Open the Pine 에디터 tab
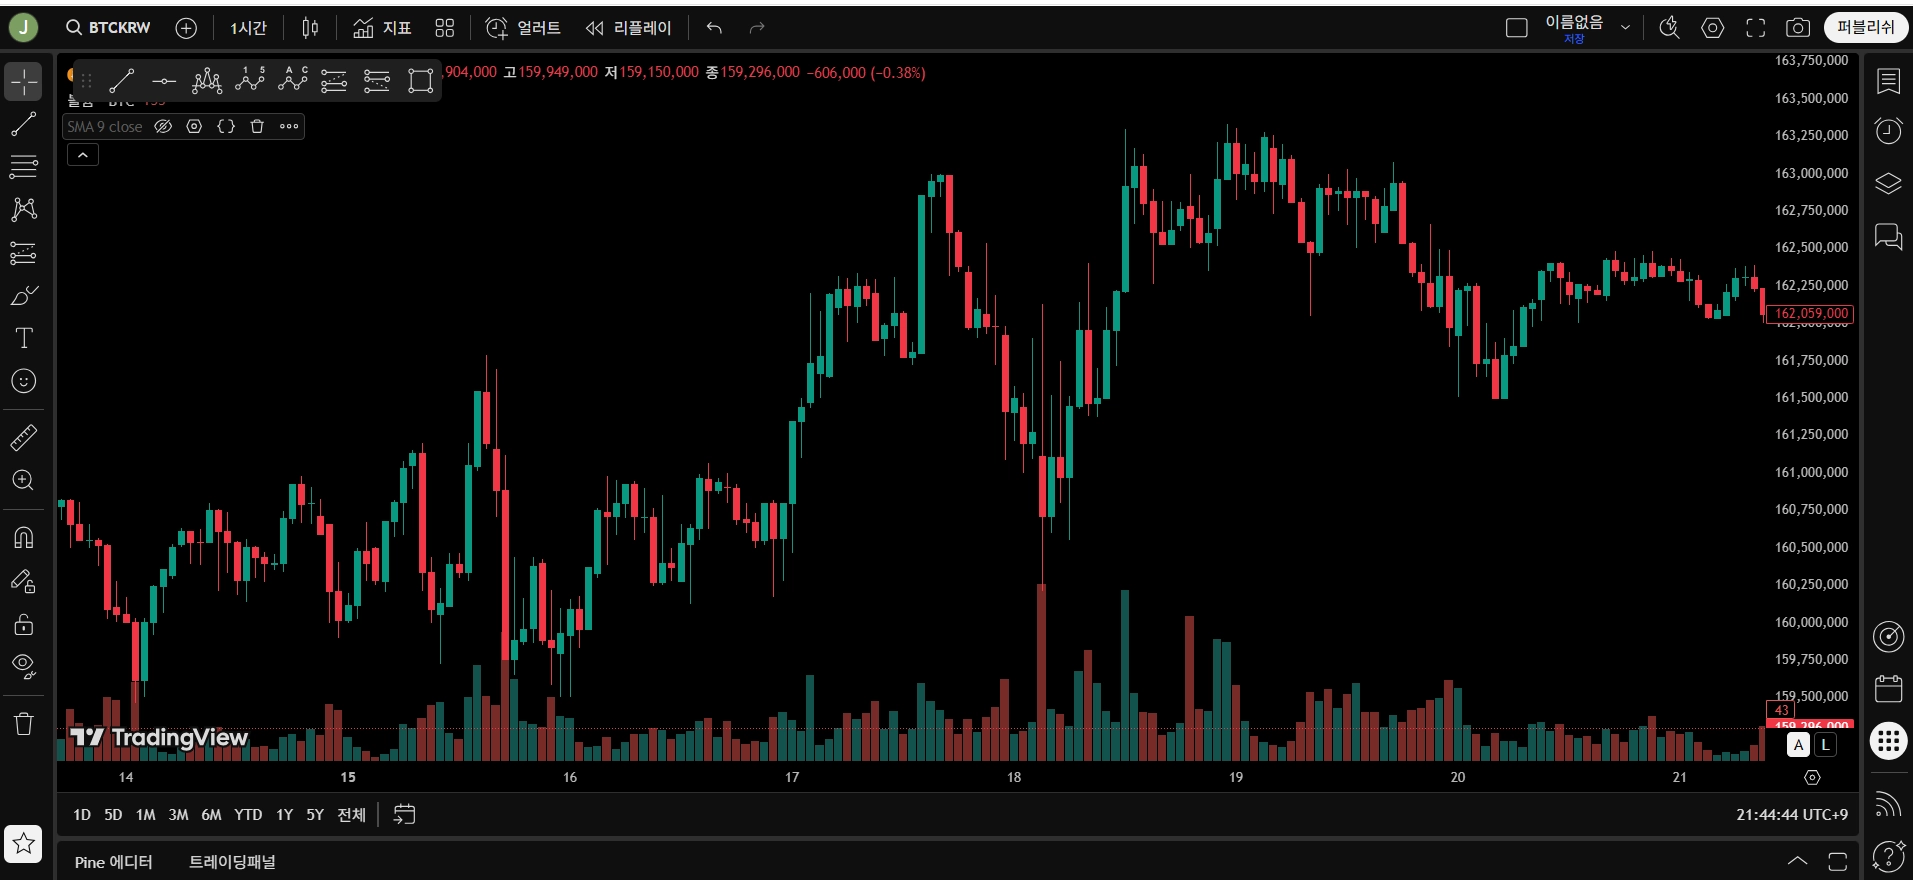Screen dimensions: 1913x880 pyautogui.click(x=113, y=862)
